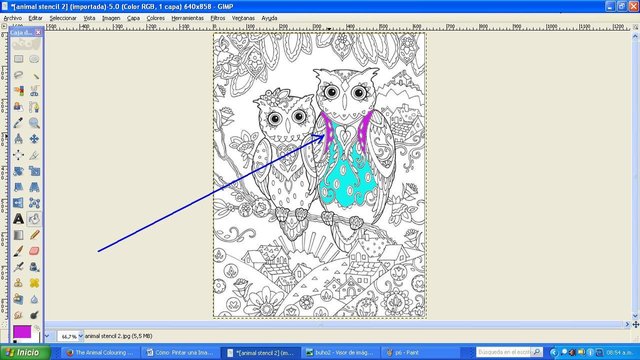Click the desktop search input field
This screenshot has width=640, height=360.
(504, 352)
